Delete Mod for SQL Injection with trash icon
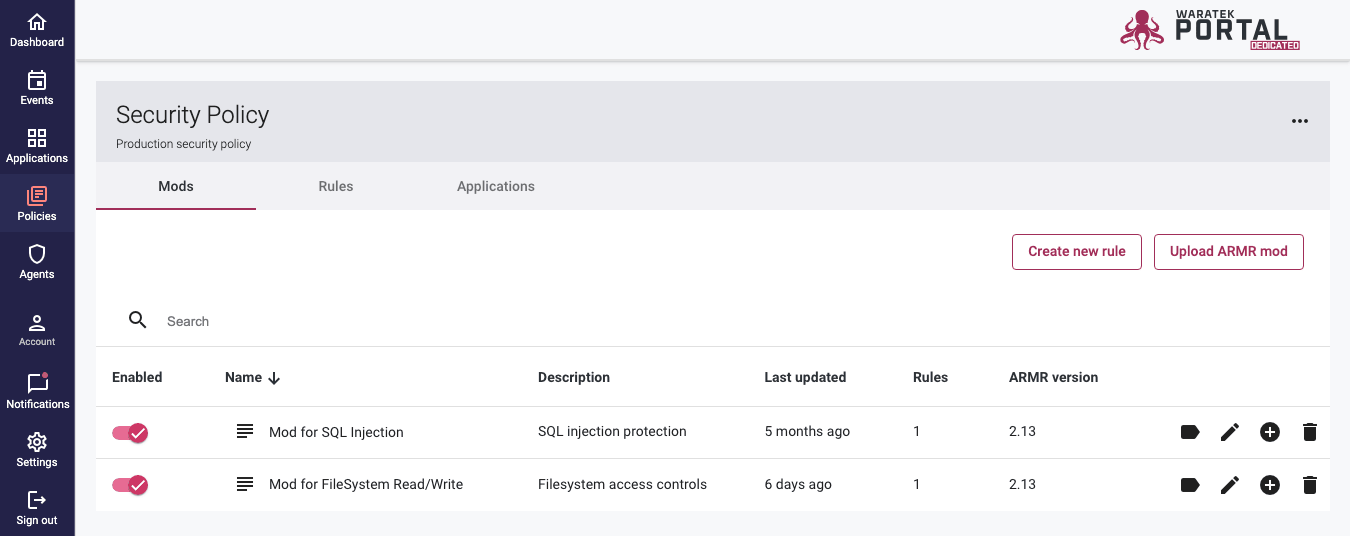 (1310, 432)
